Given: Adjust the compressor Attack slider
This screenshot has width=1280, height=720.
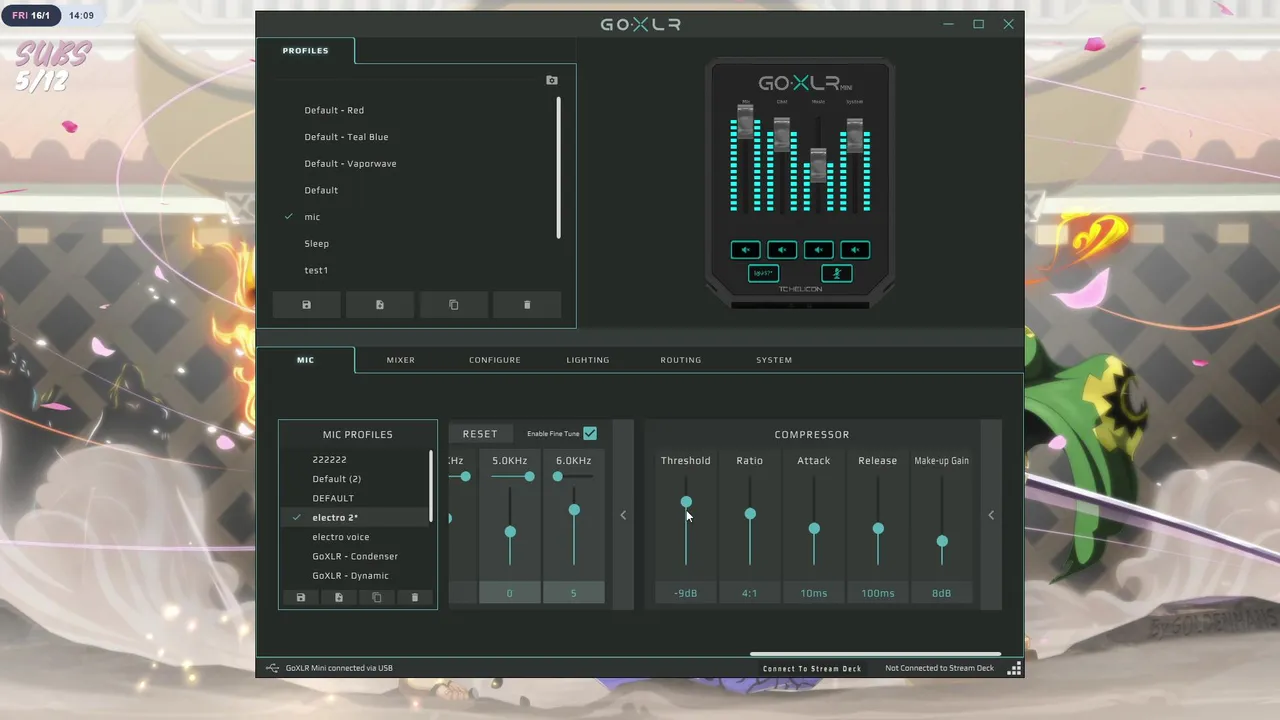Looking at the screenshot, I should coord(814,528).
